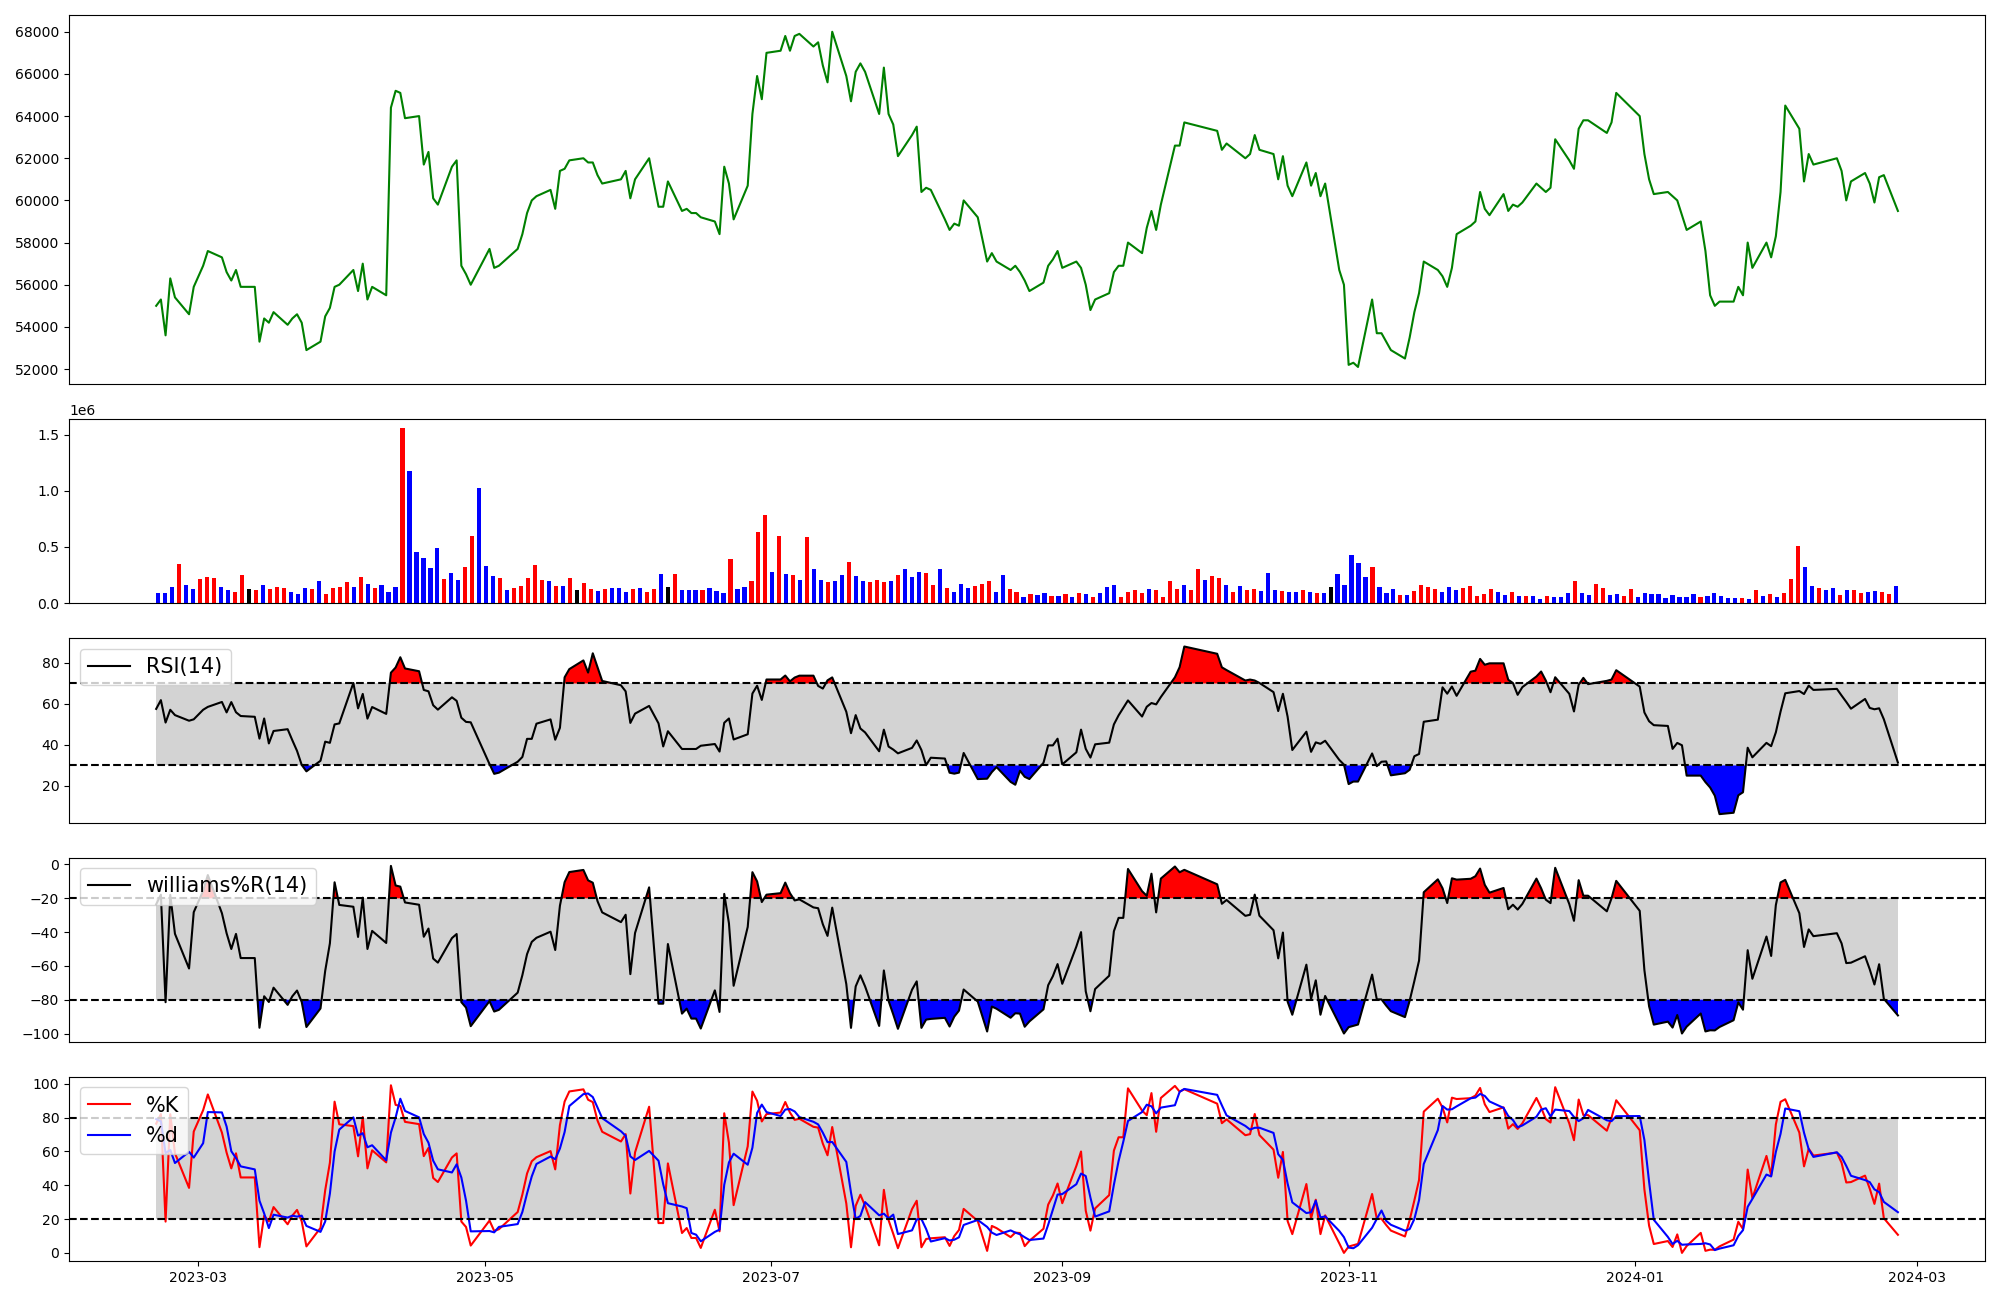Click the williams%R(14) legend label

point(226,885)
